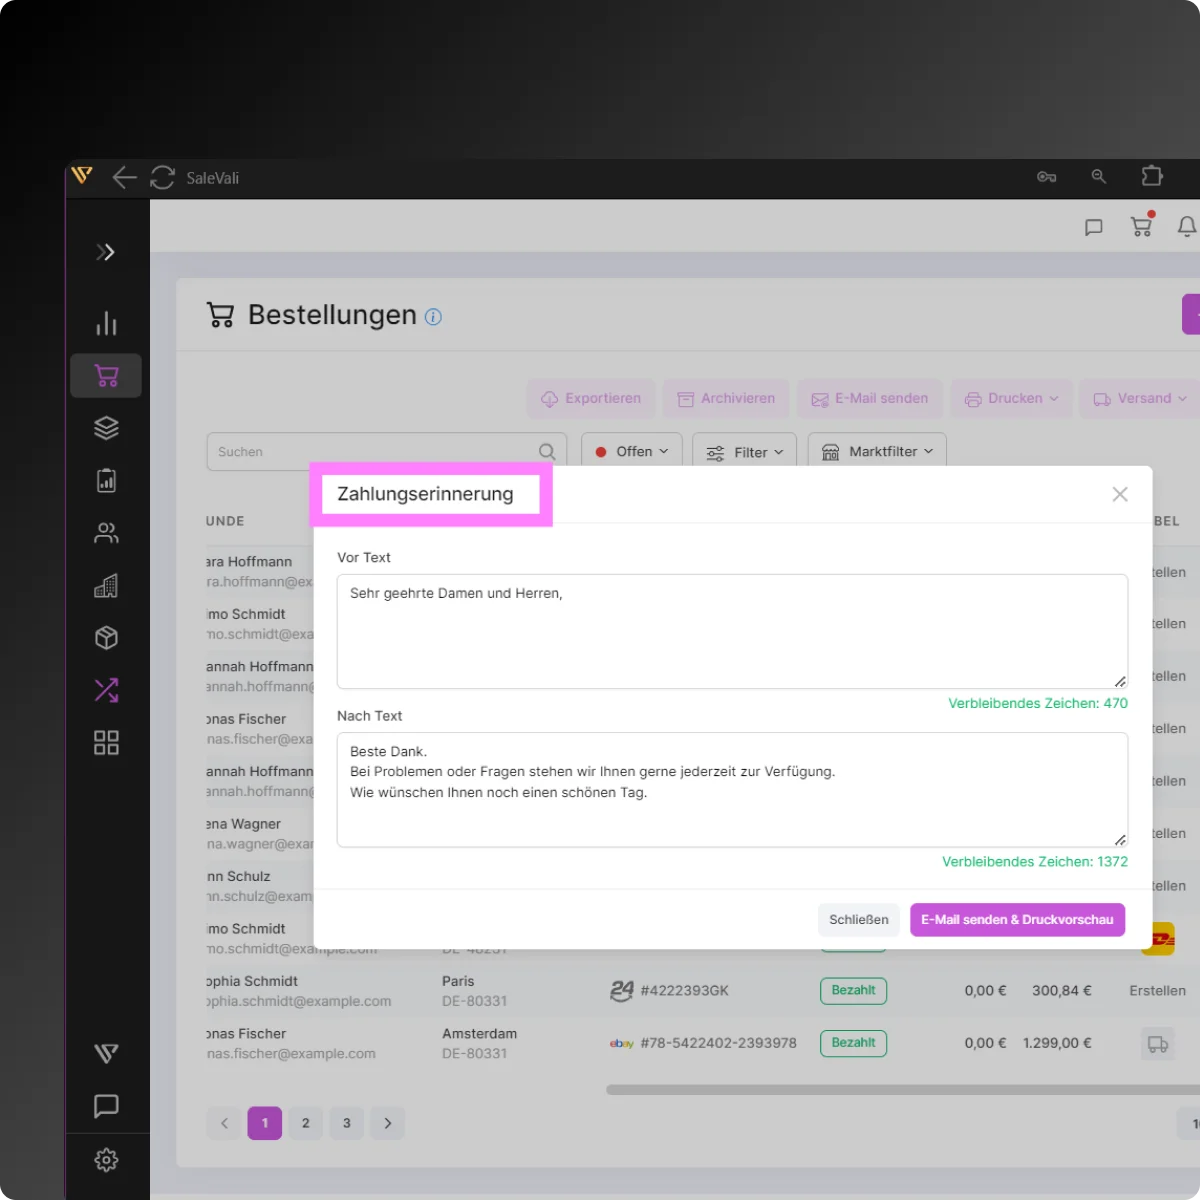Expand the sidebar with double chevron
Screen dimensions: 1200x1200
coord(106,252)
